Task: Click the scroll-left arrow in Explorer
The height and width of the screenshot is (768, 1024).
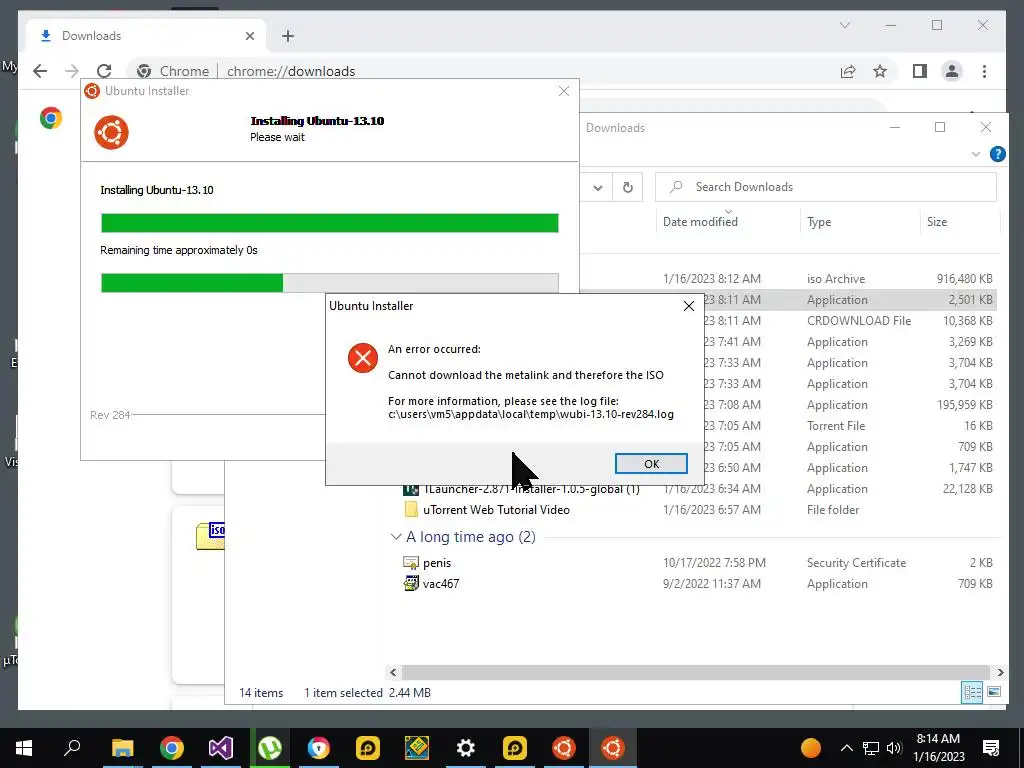Action: 393,672
